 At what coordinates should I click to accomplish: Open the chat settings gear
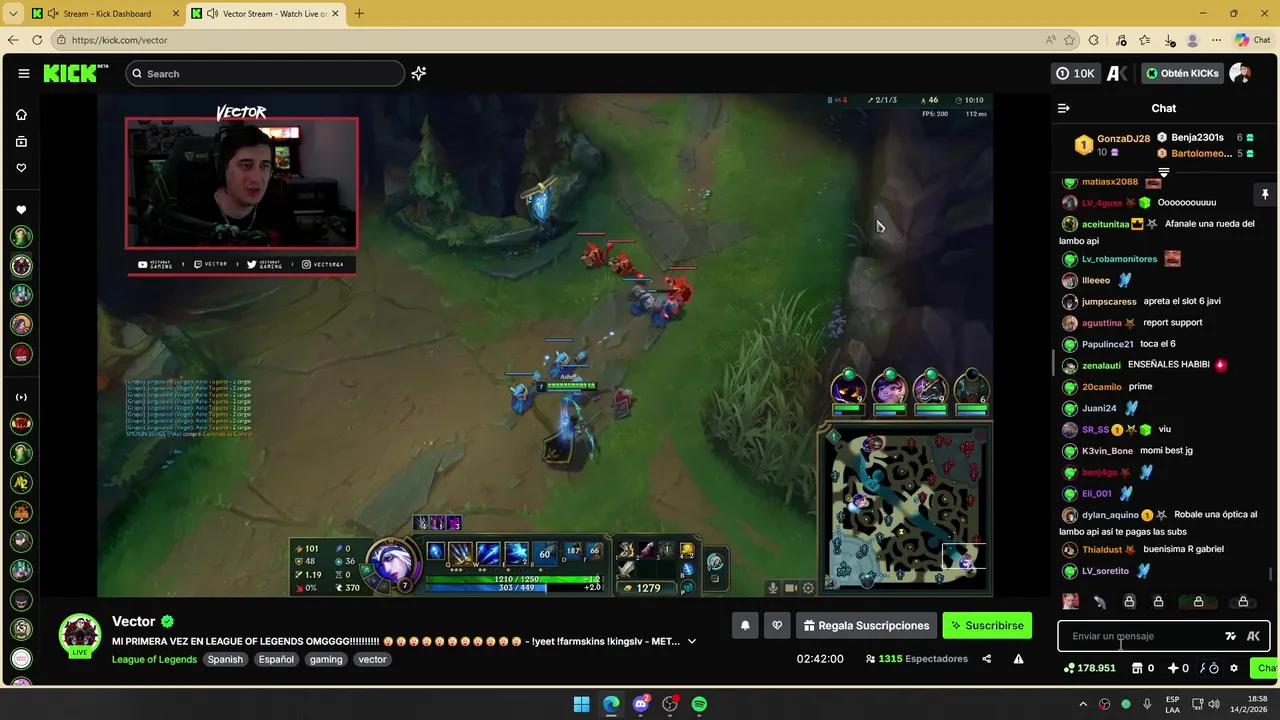pyautogui.click(x=1234, y=668)
